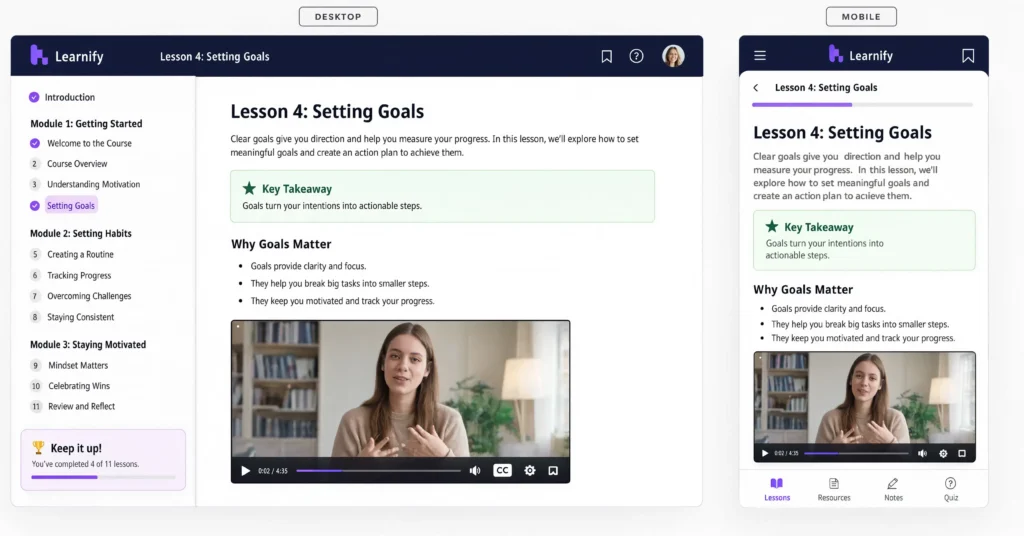Click the trophy icon in Keep it up card
Viewport: 1024px width, 536px height.
point(39,447)
